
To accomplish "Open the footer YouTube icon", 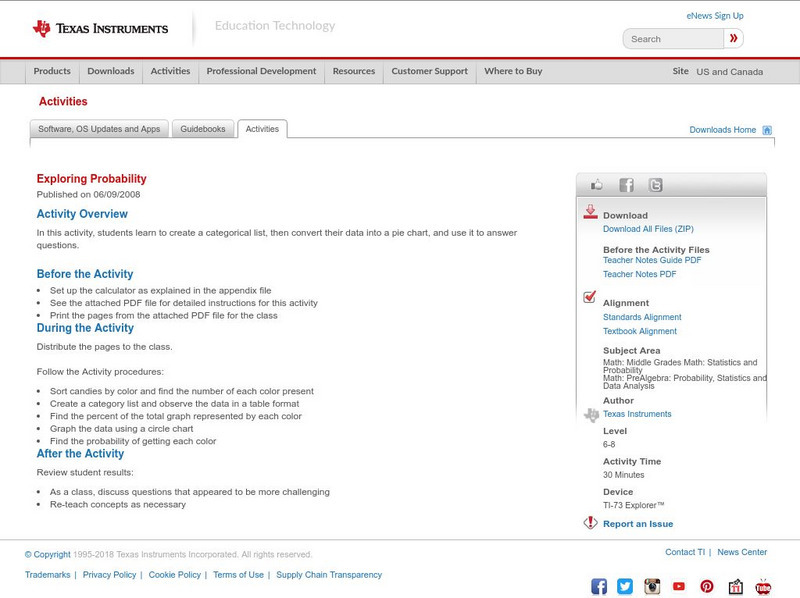I will click(679, 586).
